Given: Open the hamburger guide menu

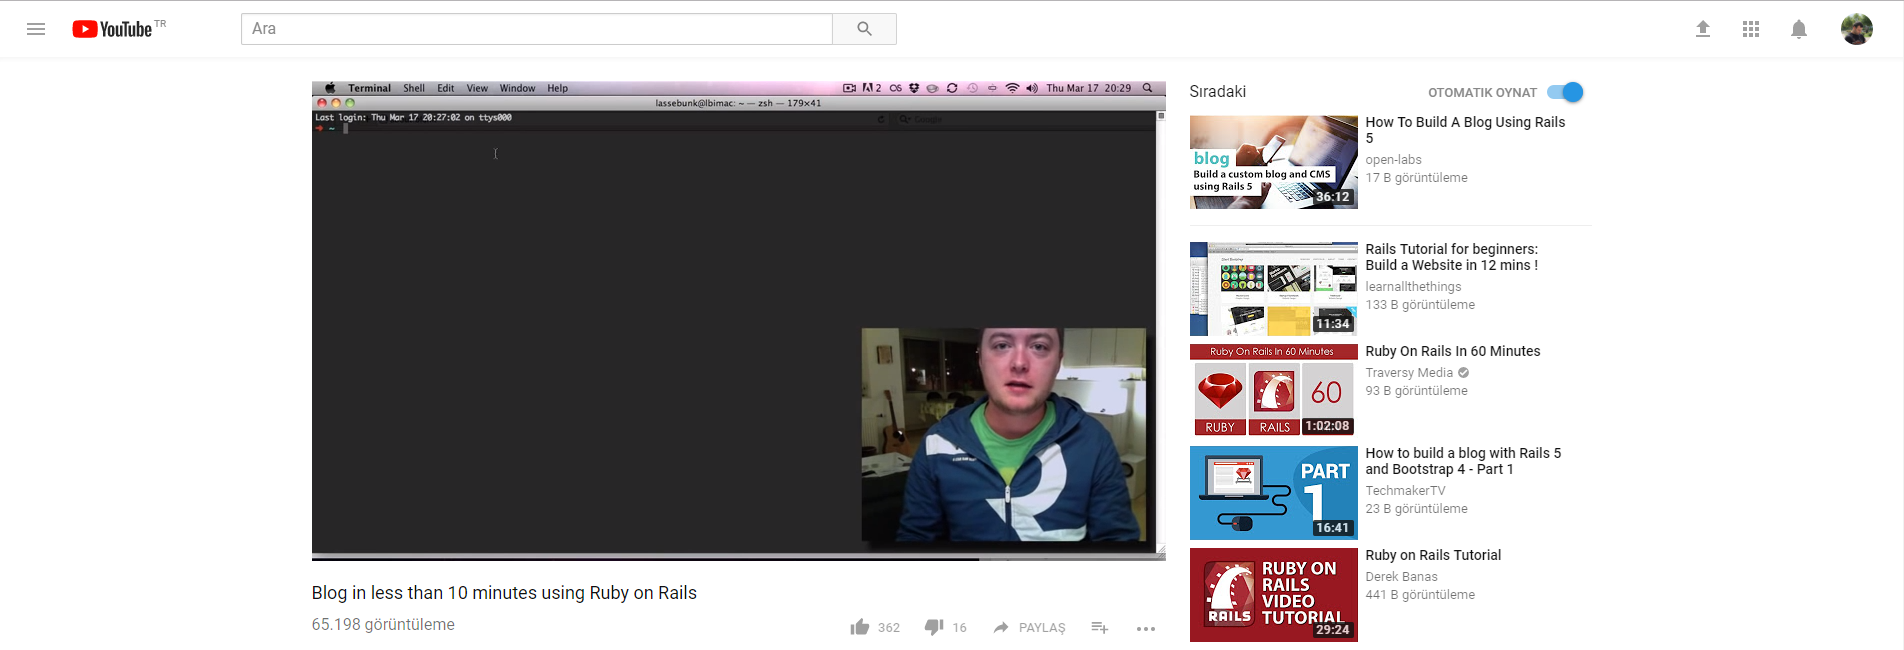Looking at the screenshot, I should pos(36,29).
